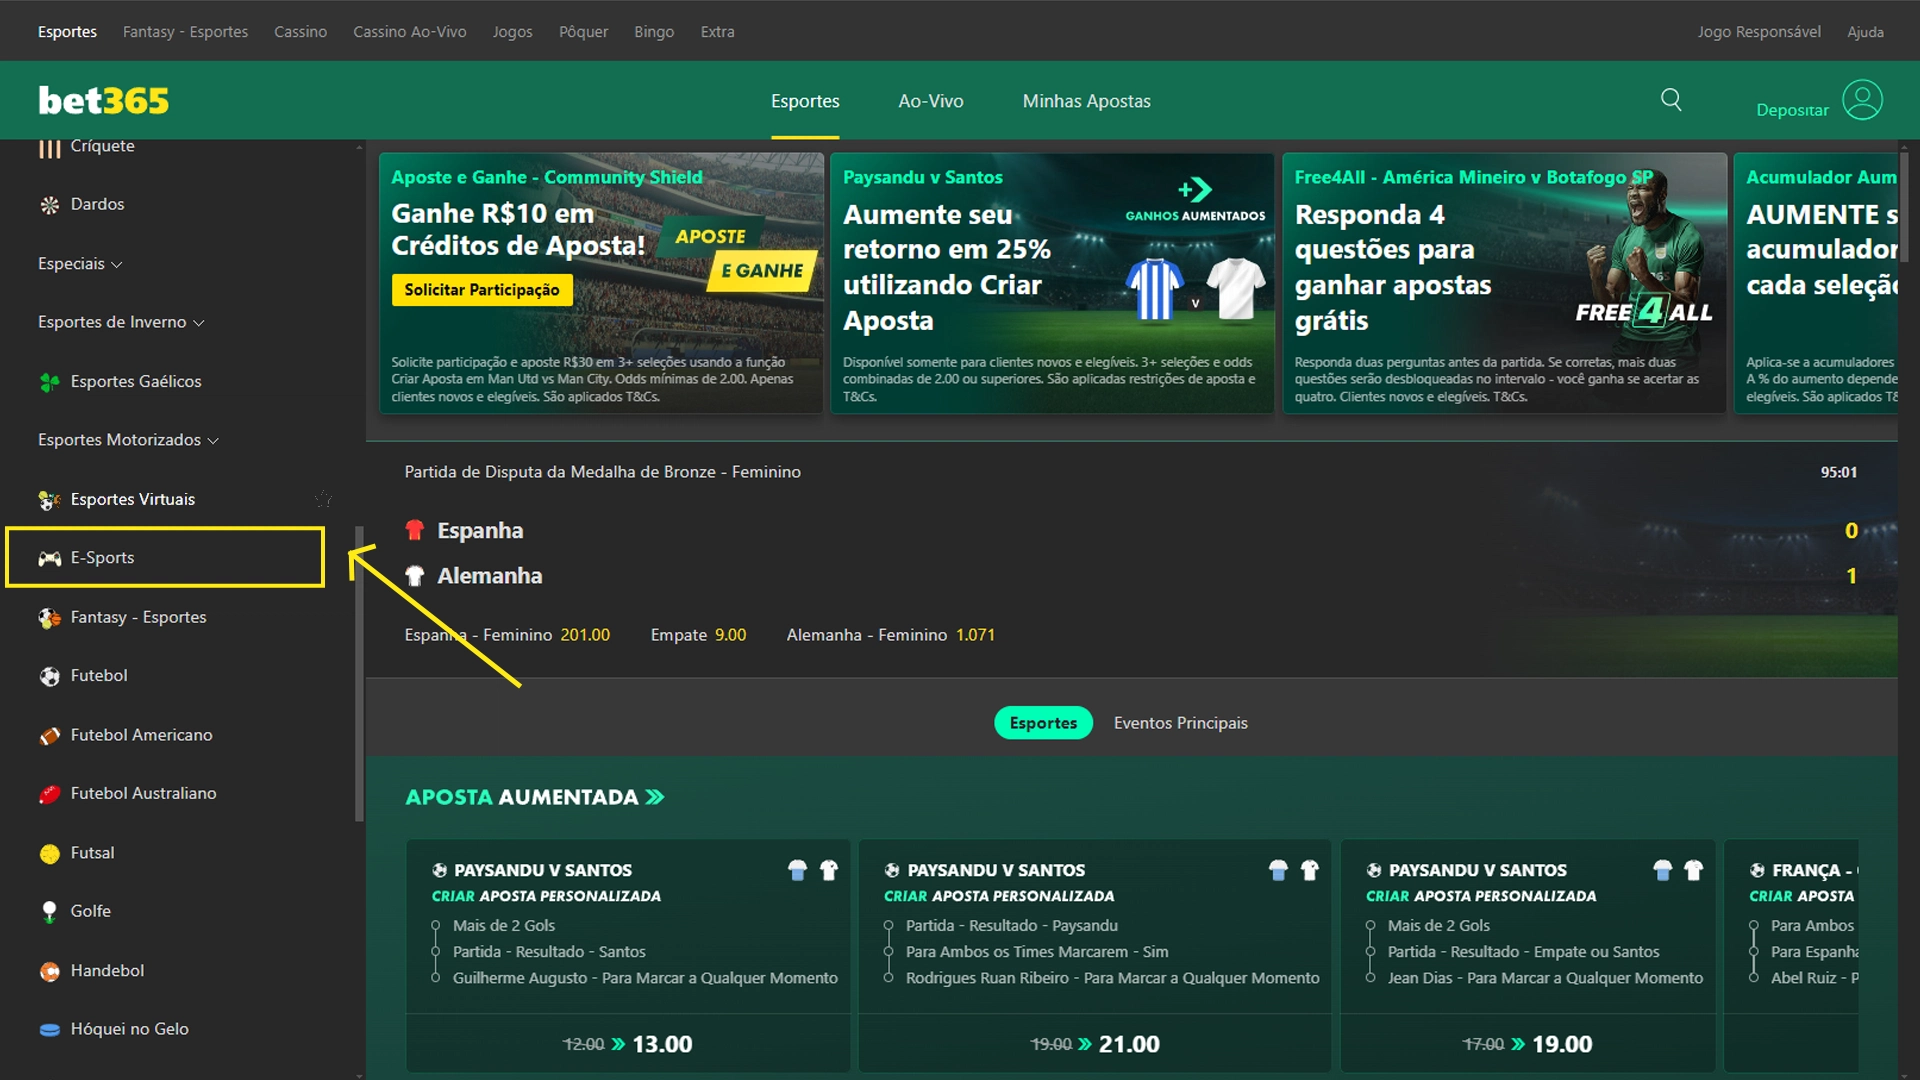This screenshot has width=1920, height=1080.
Task: Expand the Esportes Motorizados section
Action: tap(128, 440)
